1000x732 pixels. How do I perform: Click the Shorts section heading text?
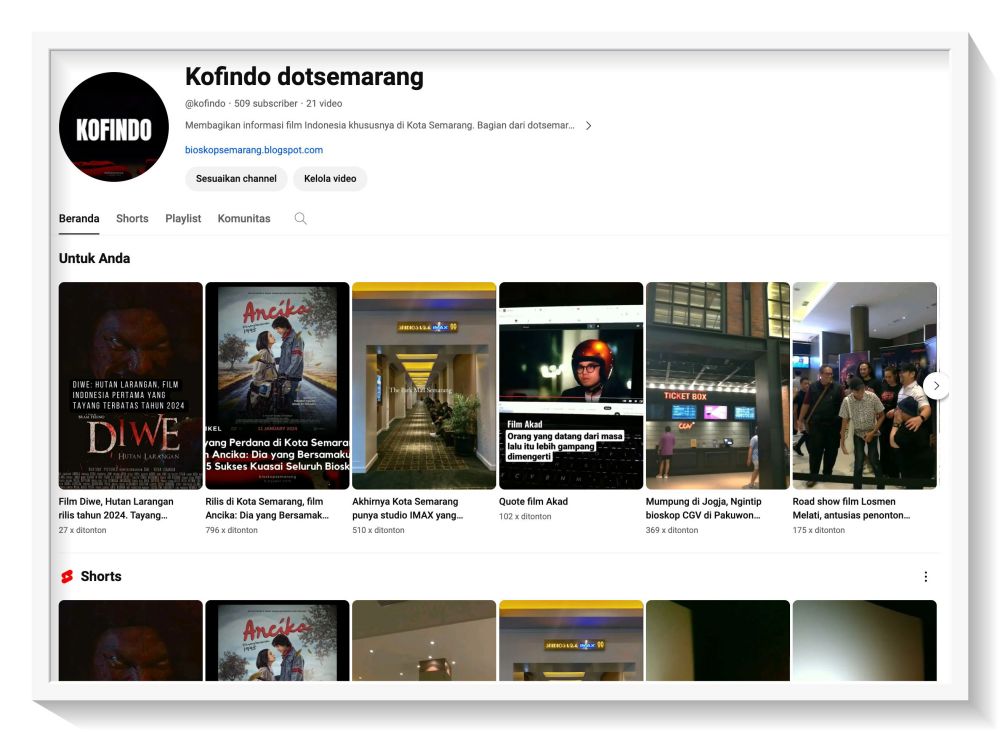[x=101, y=576]
